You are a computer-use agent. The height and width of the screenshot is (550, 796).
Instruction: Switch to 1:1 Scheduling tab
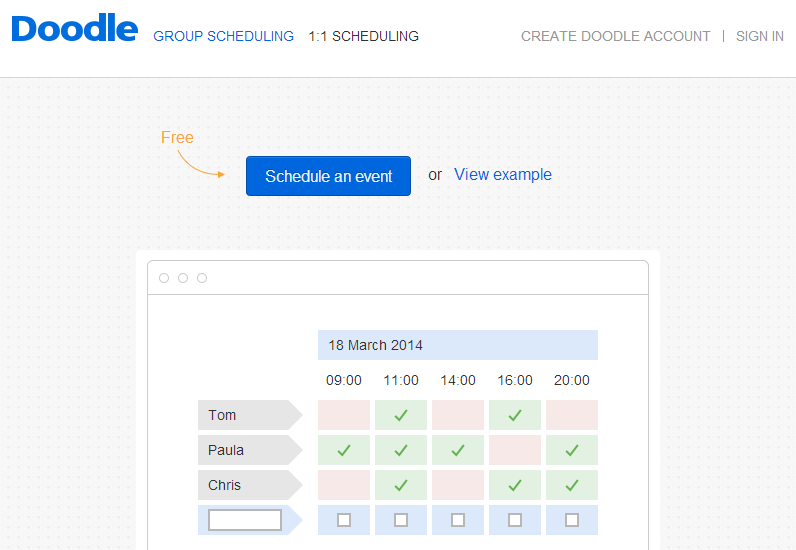coord(363,36)
